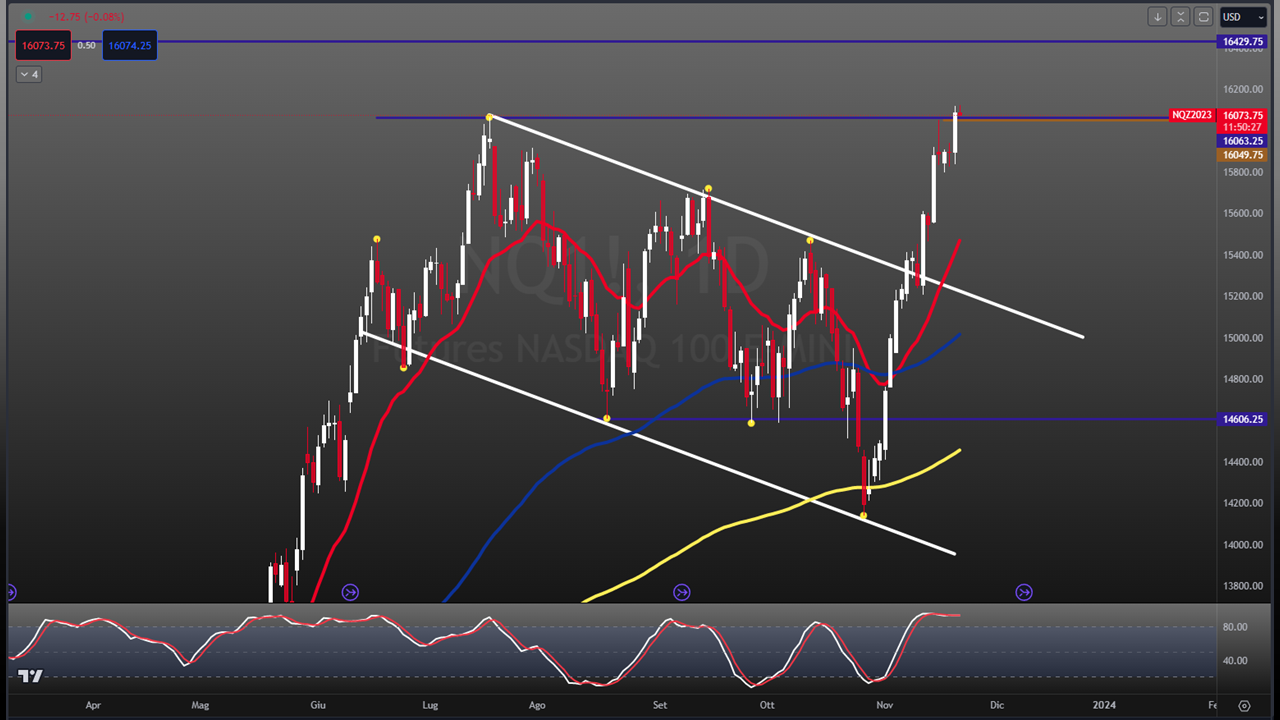Click the 2024 label on time axis
Image resolution: width=1280 pixels, height=720 pixels.
(x=1104, y=705)
